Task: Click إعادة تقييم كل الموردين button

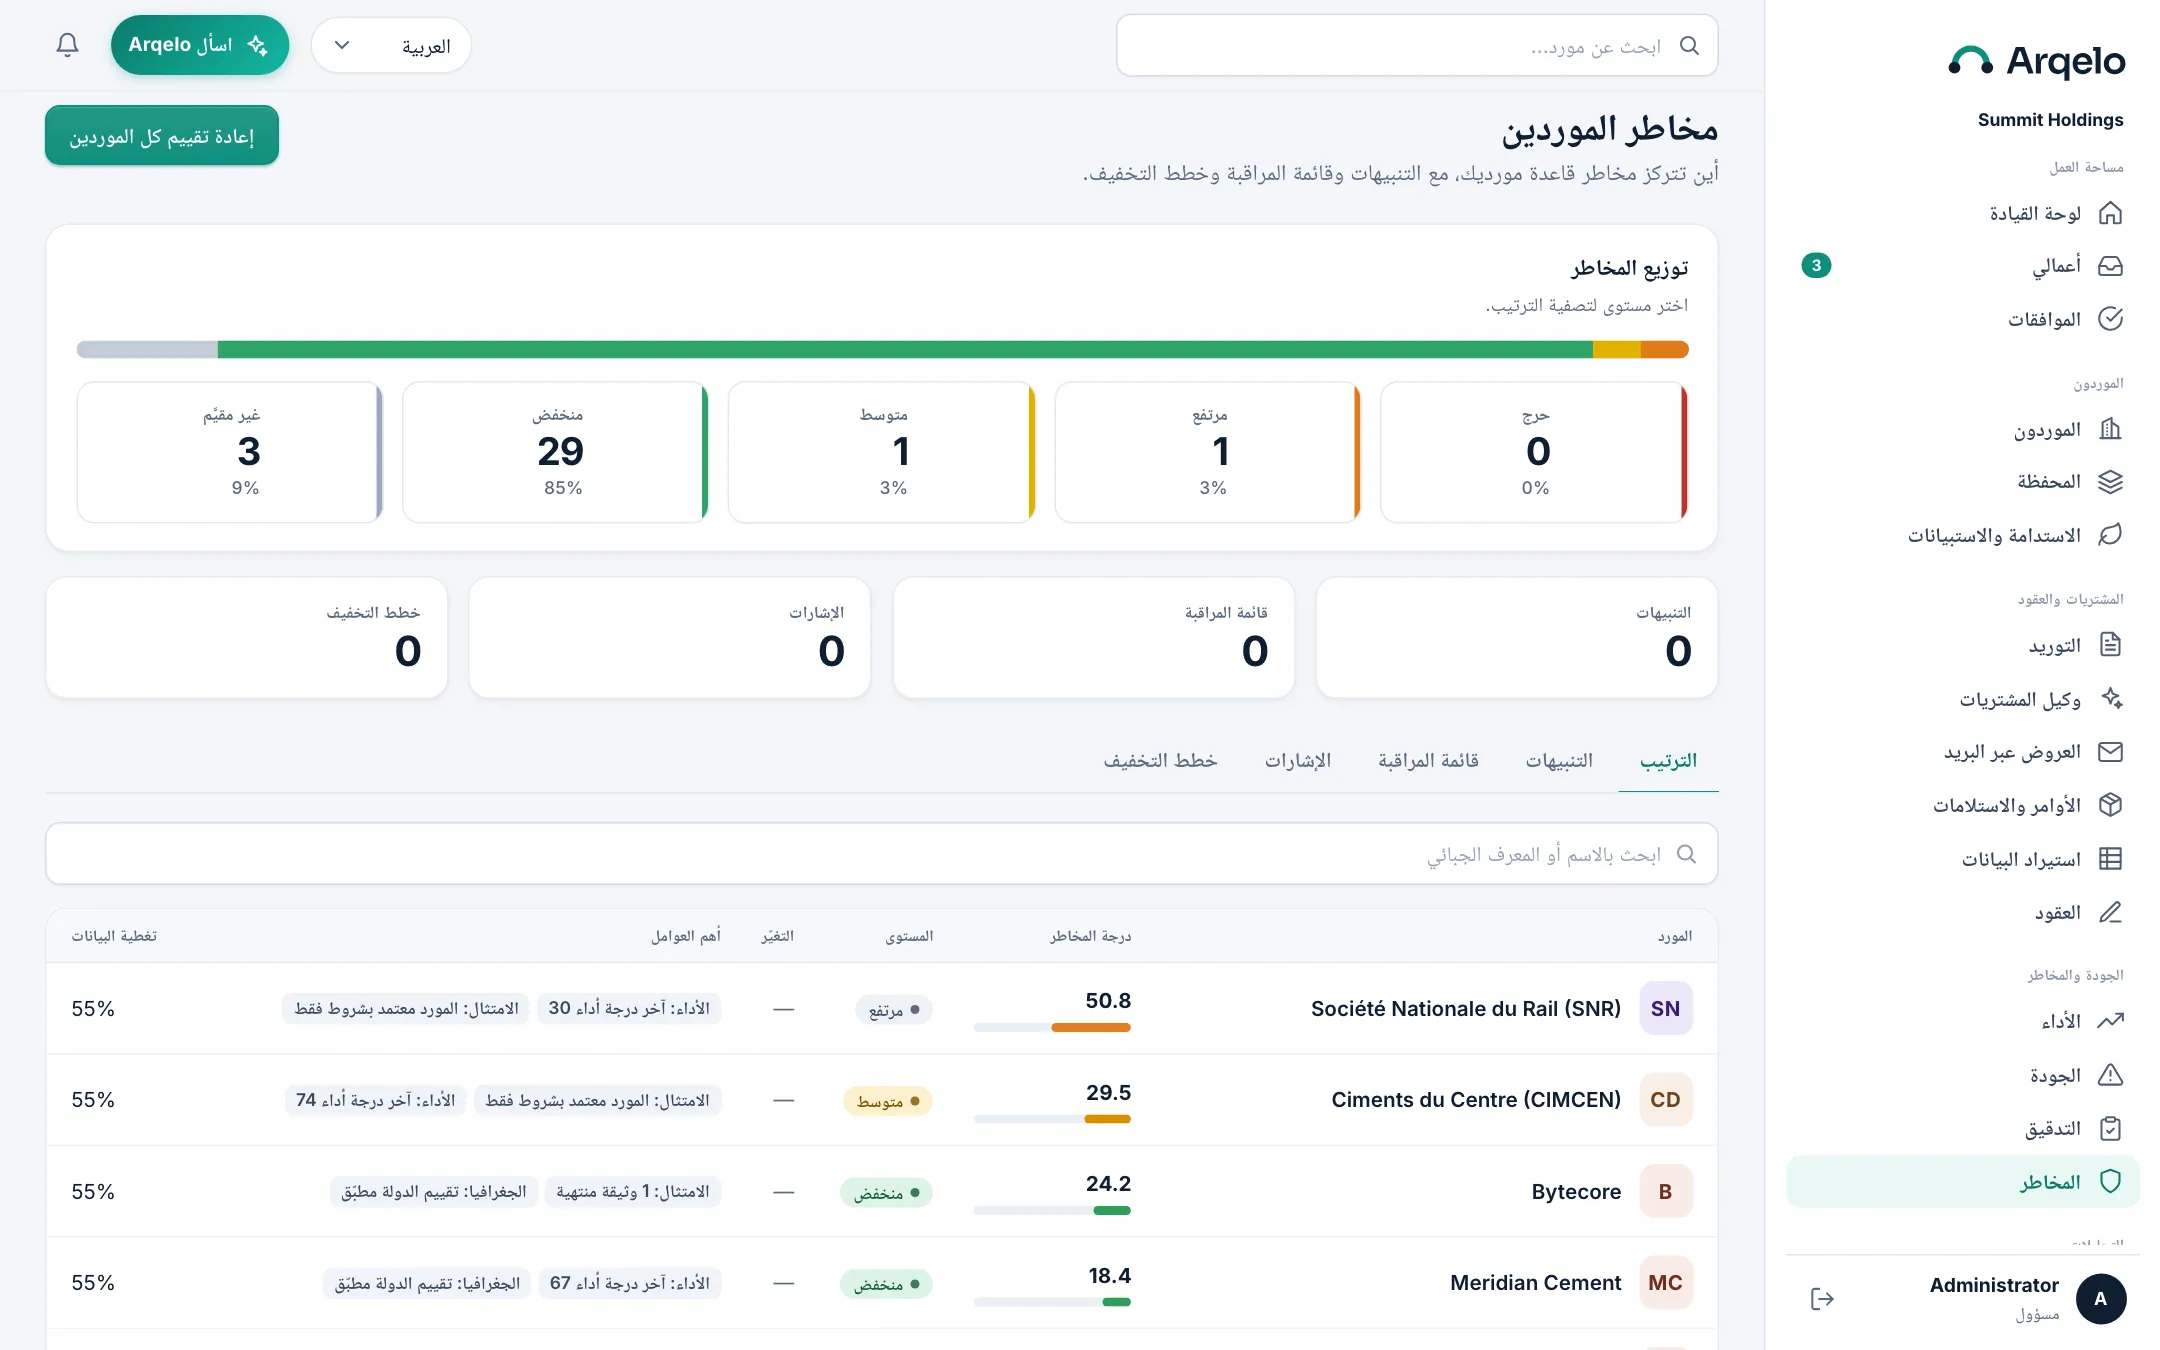Action: pos(162,136)
